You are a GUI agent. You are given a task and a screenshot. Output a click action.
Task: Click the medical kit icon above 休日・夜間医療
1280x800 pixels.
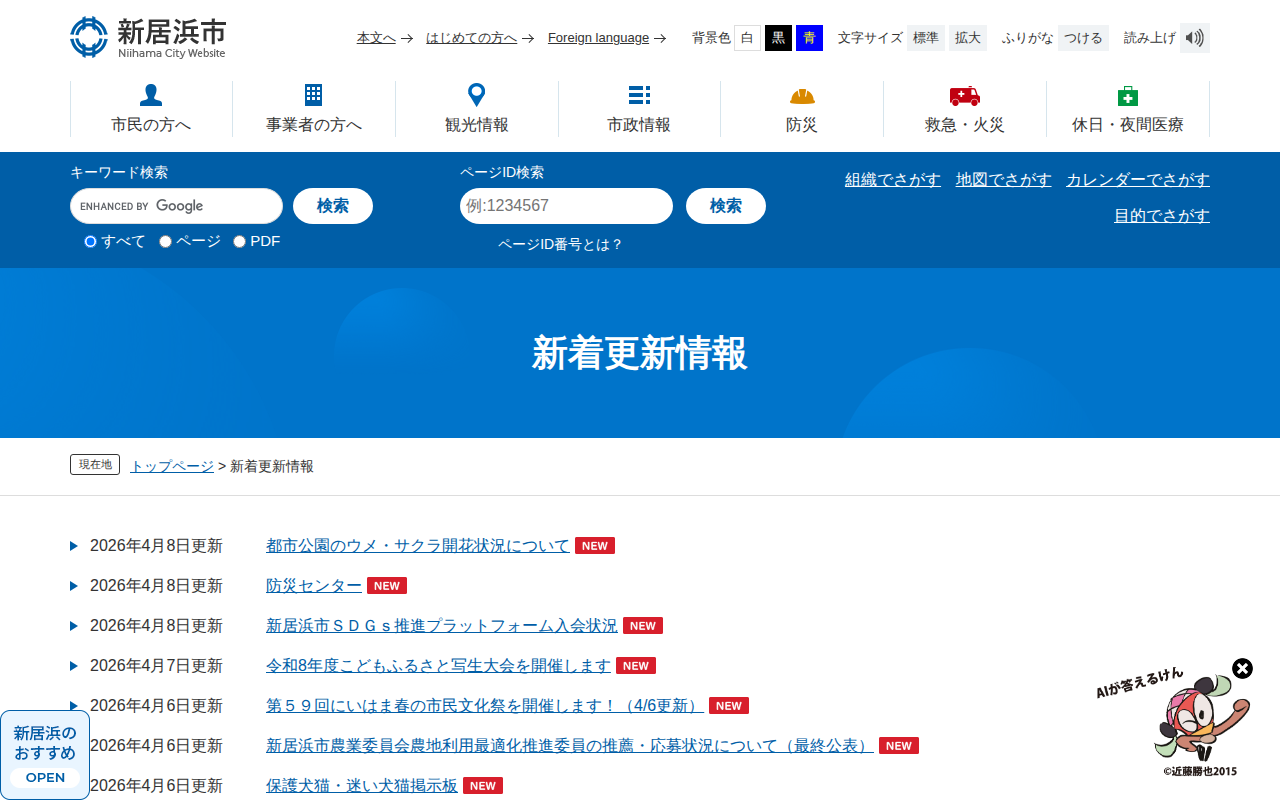click(x=1128, y=95)
